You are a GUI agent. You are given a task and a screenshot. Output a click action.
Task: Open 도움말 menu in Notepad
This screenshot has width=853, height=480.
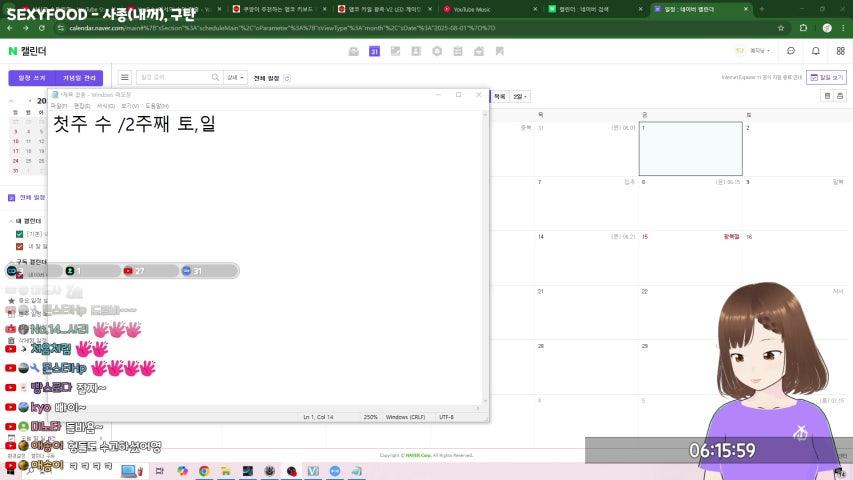(x=157, y=106)
